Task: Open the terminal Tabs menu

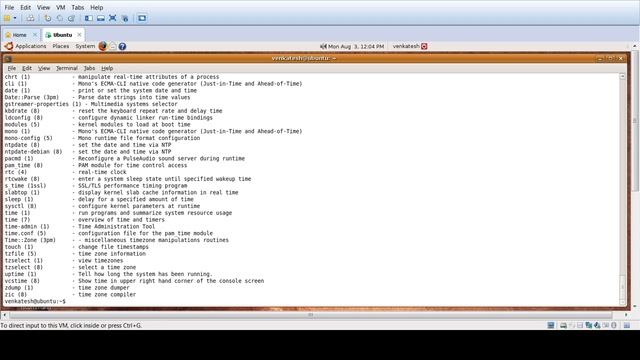Action: [89, 68]
